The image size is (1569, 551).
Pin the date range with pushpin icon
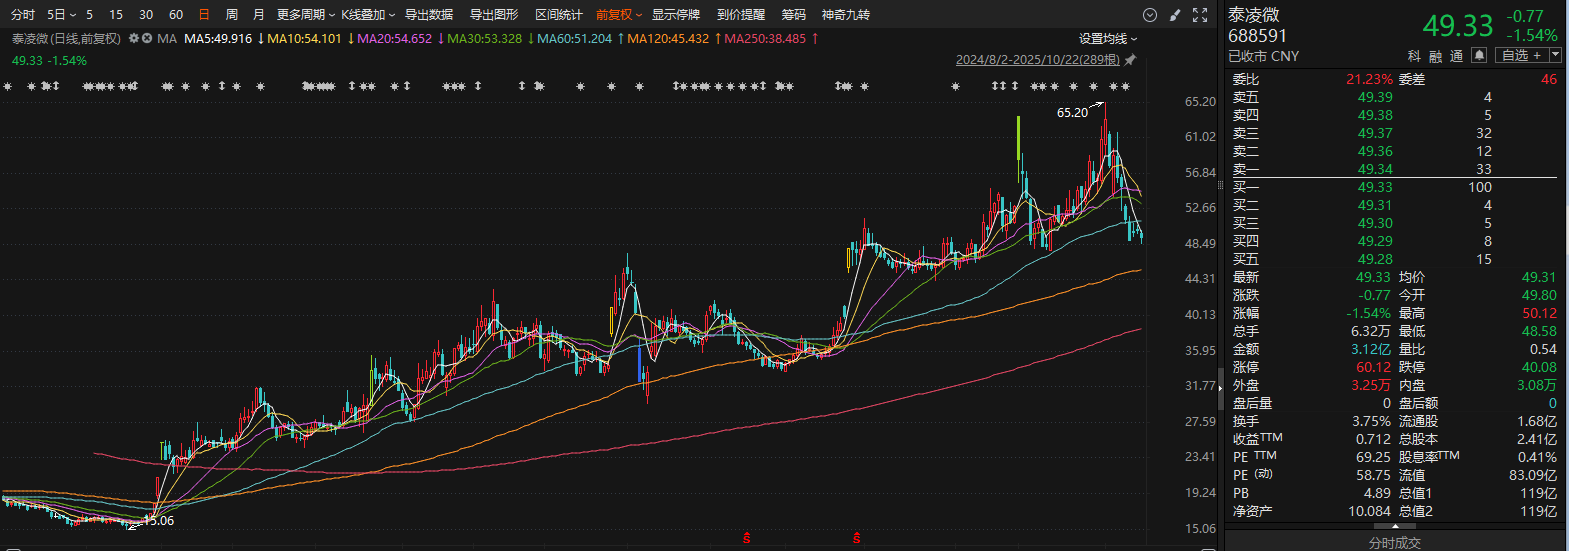point(1131,60)
